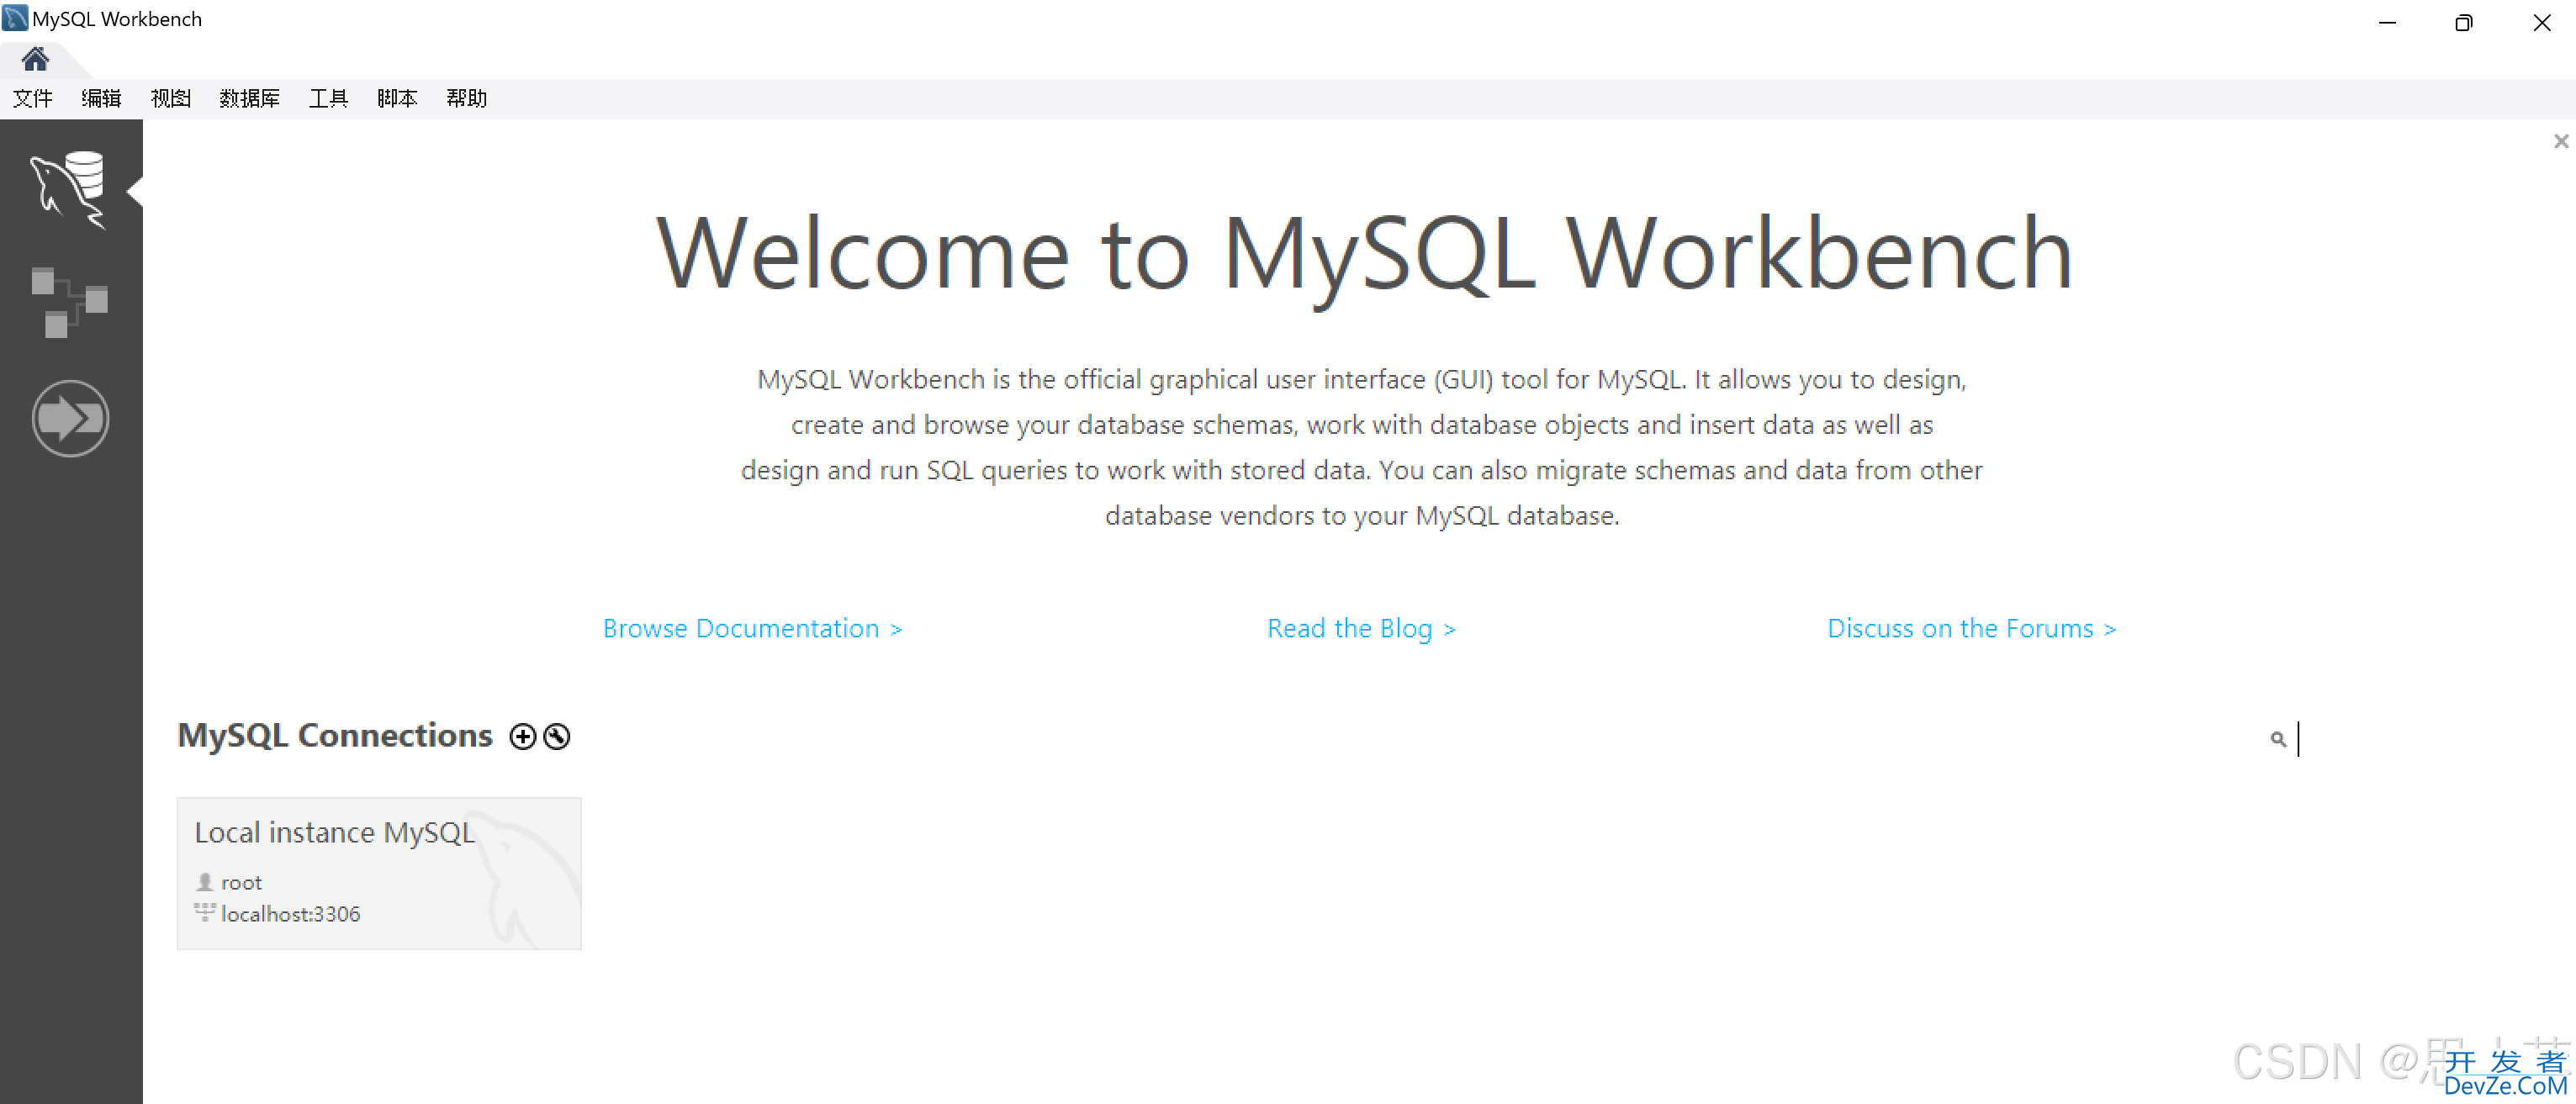Click the connections search magnifier icon
The image size is (2576, 1104).
[x=2278, y=739]
